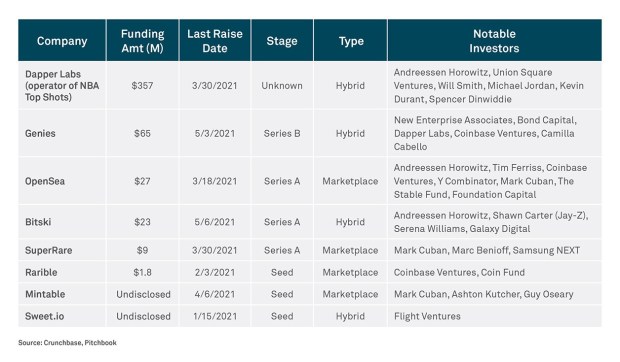Click the Last Raise Date header
Screen dimensions: 620x362
pos(215,41)
